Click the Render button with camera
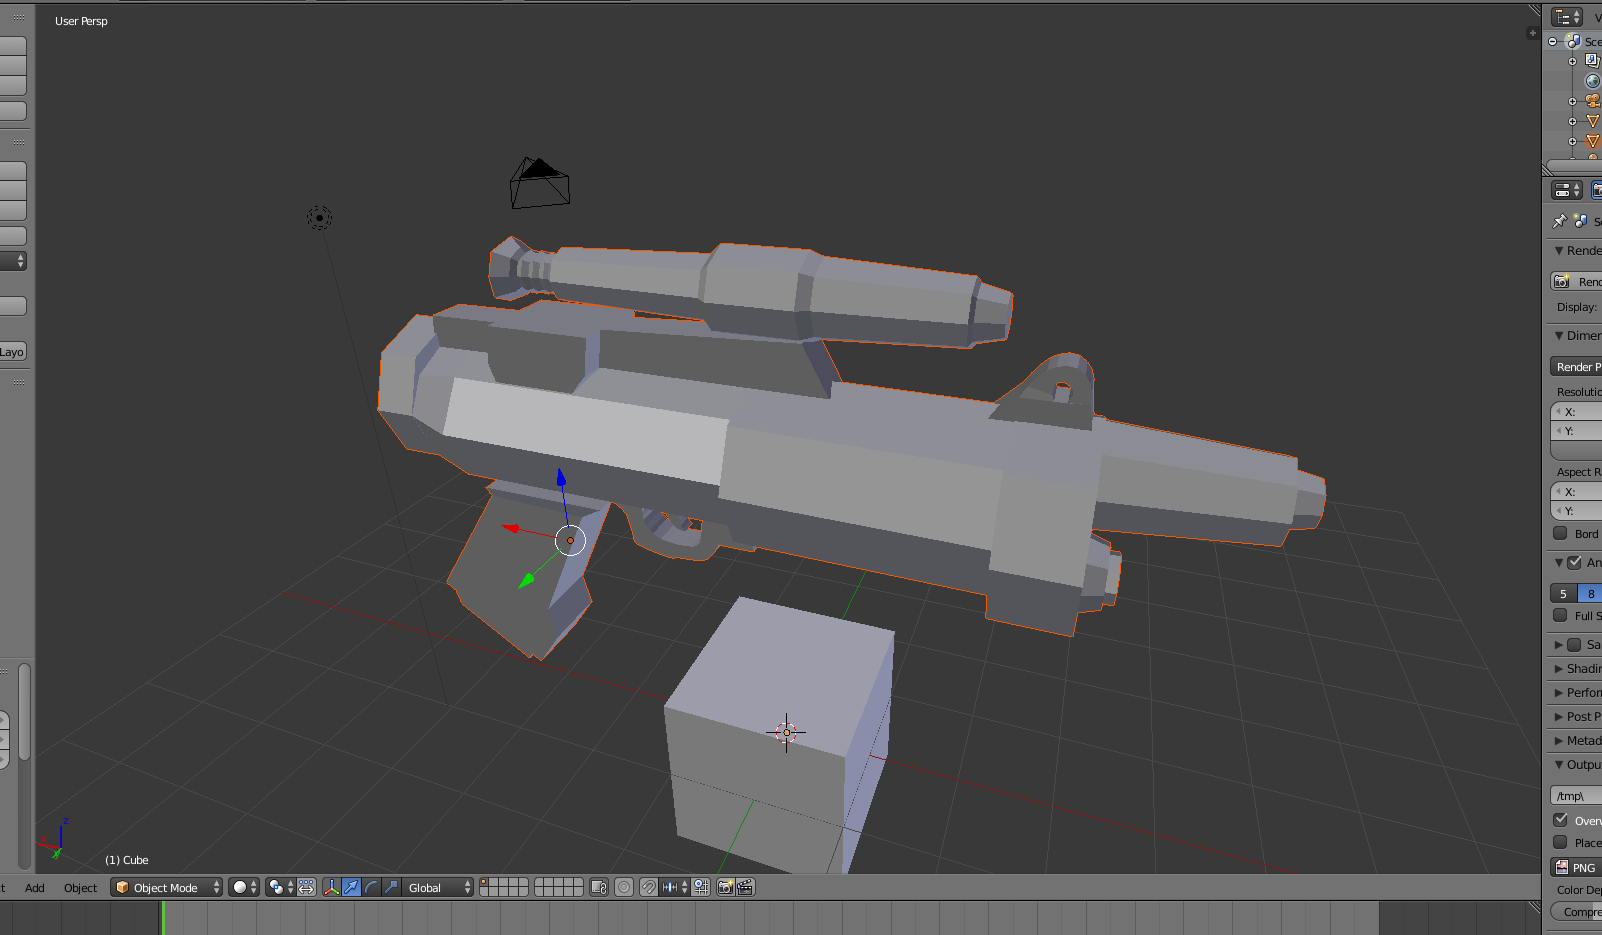 coord(1577,282)
